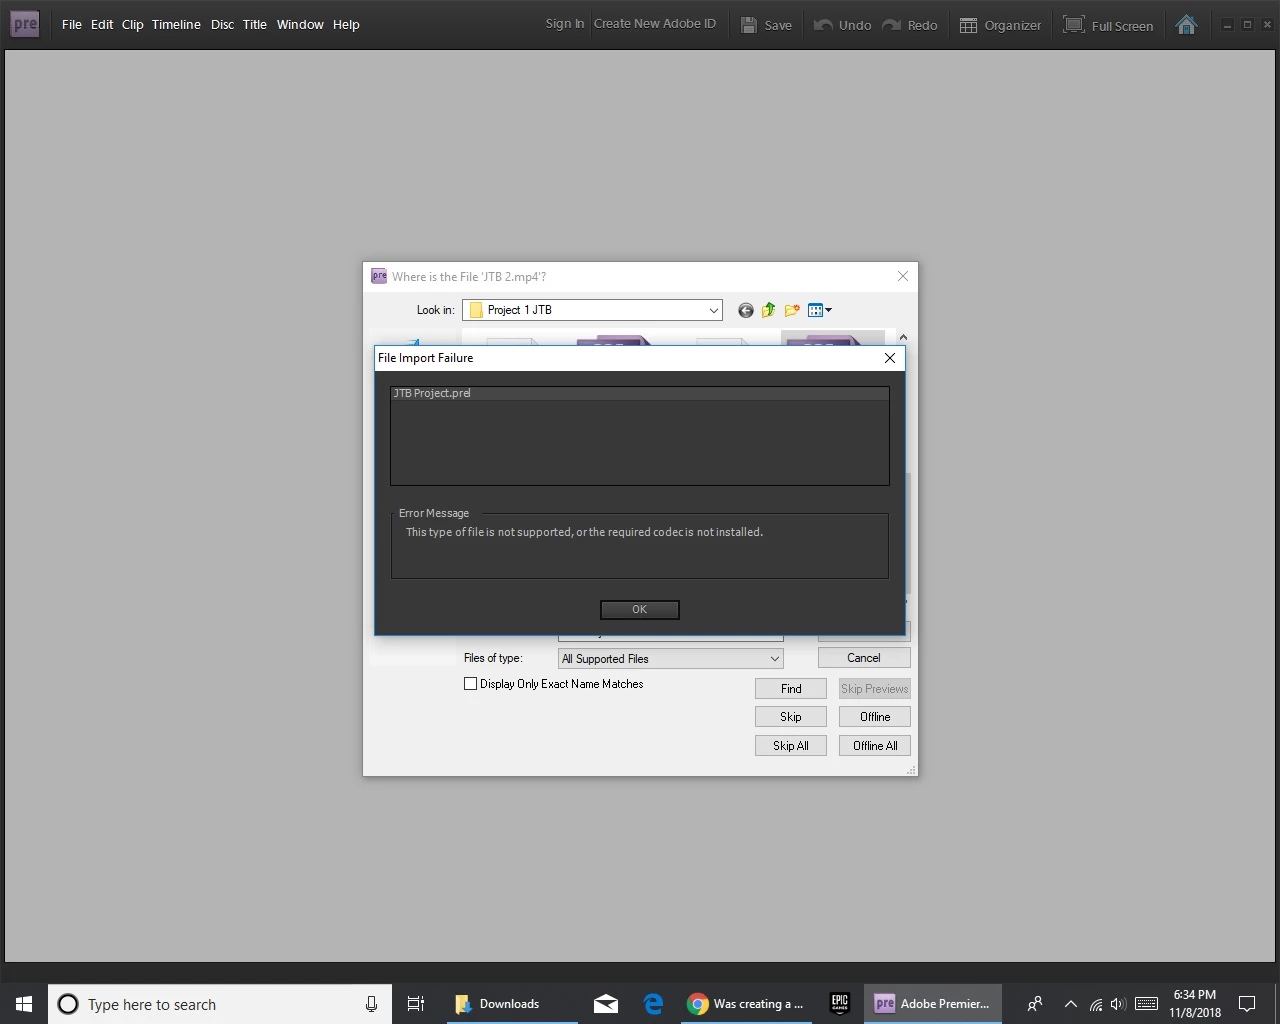Click the dialog resize grip corner
The height and width of the screenshot is (1024, 1280).
911,770
